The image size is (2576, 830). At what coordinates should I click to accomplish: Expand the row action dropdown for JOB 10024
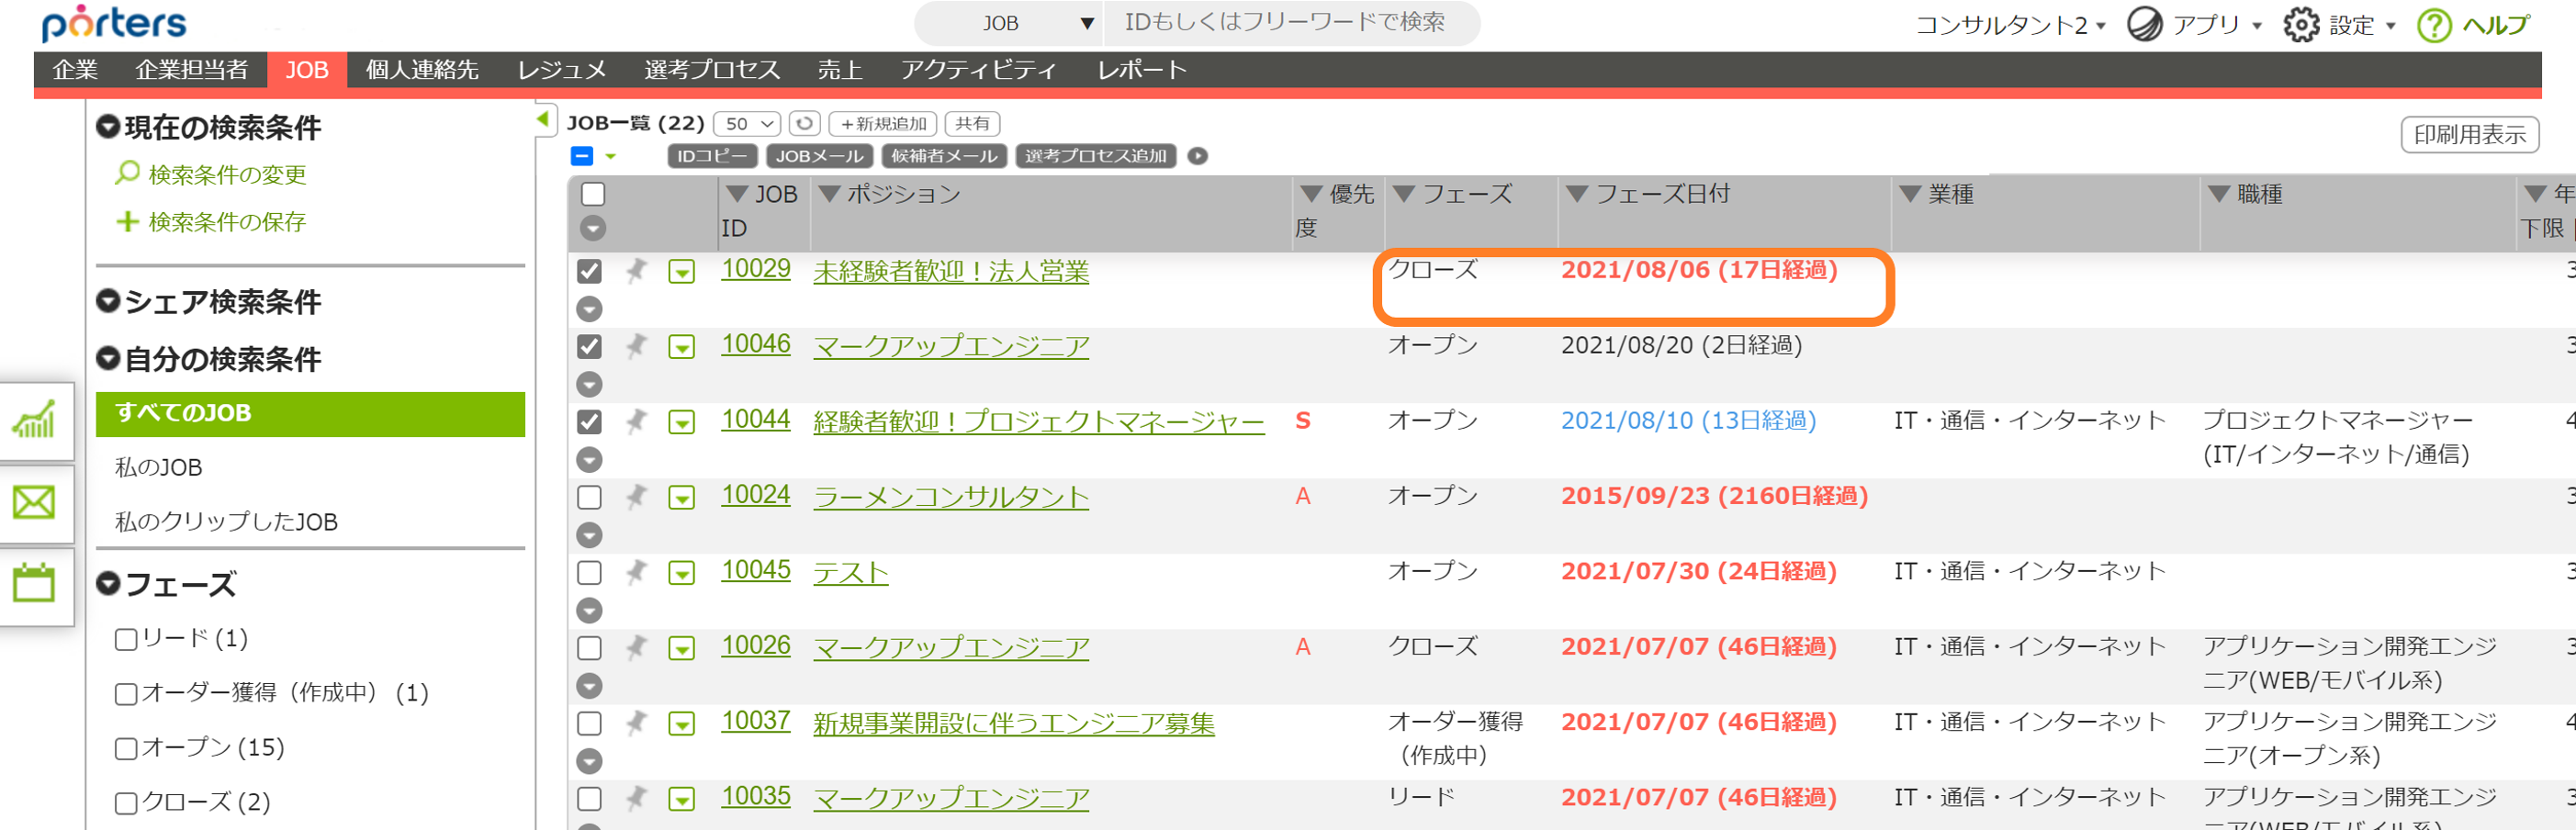tap(681, 496)
